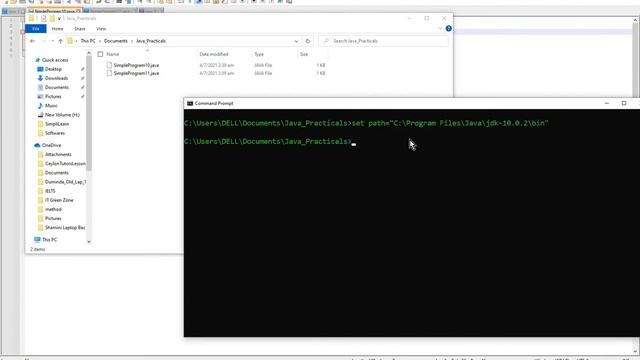Open SimpliLearn folder in navigation pane
The height and width of the screenshot is (360, 640).
point(57,124)
